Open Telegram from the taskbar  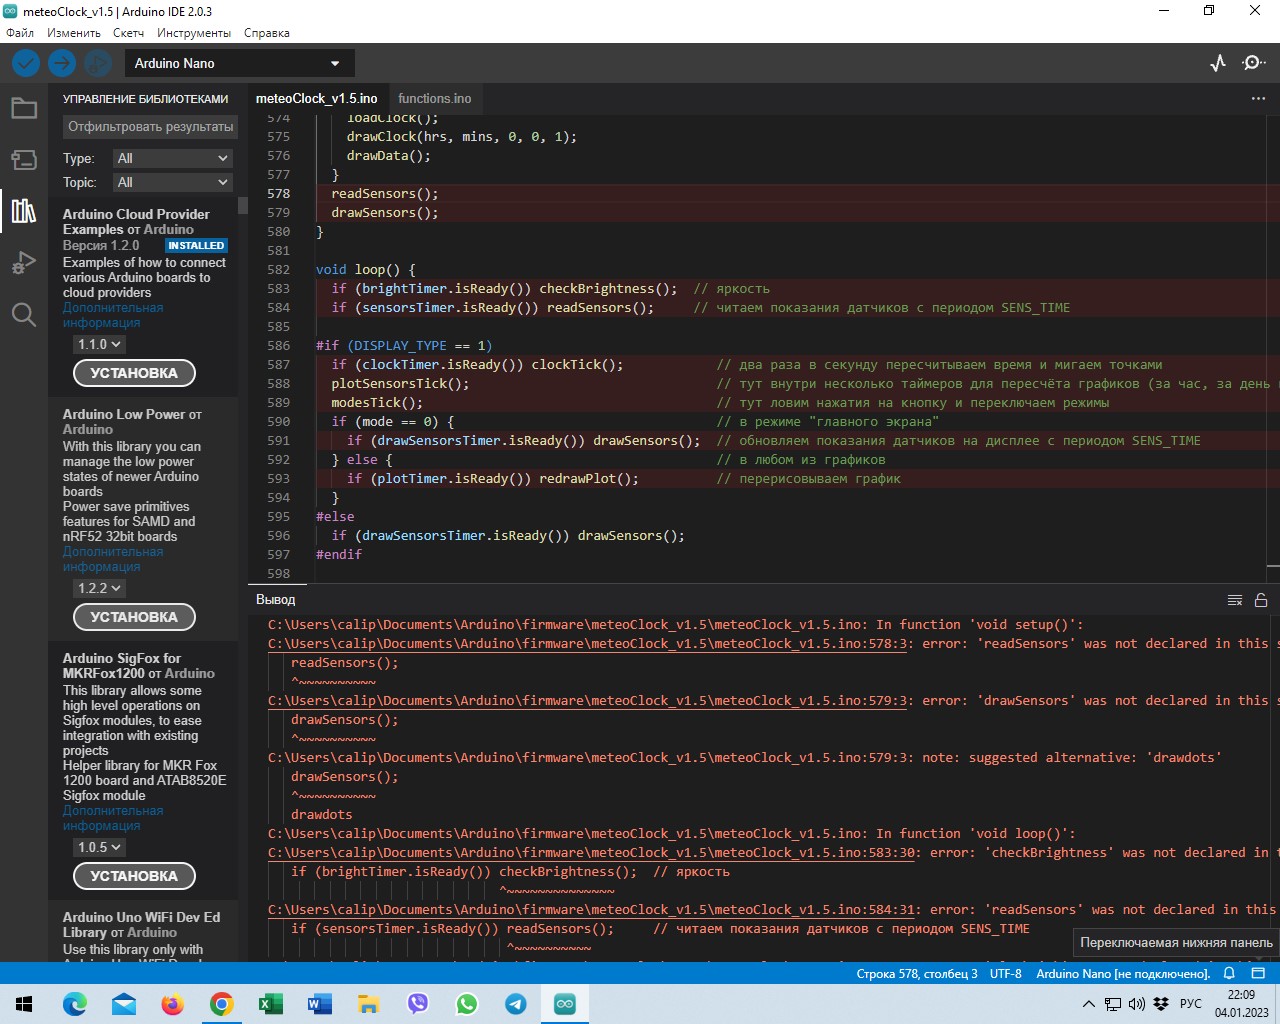[516, 1004]
